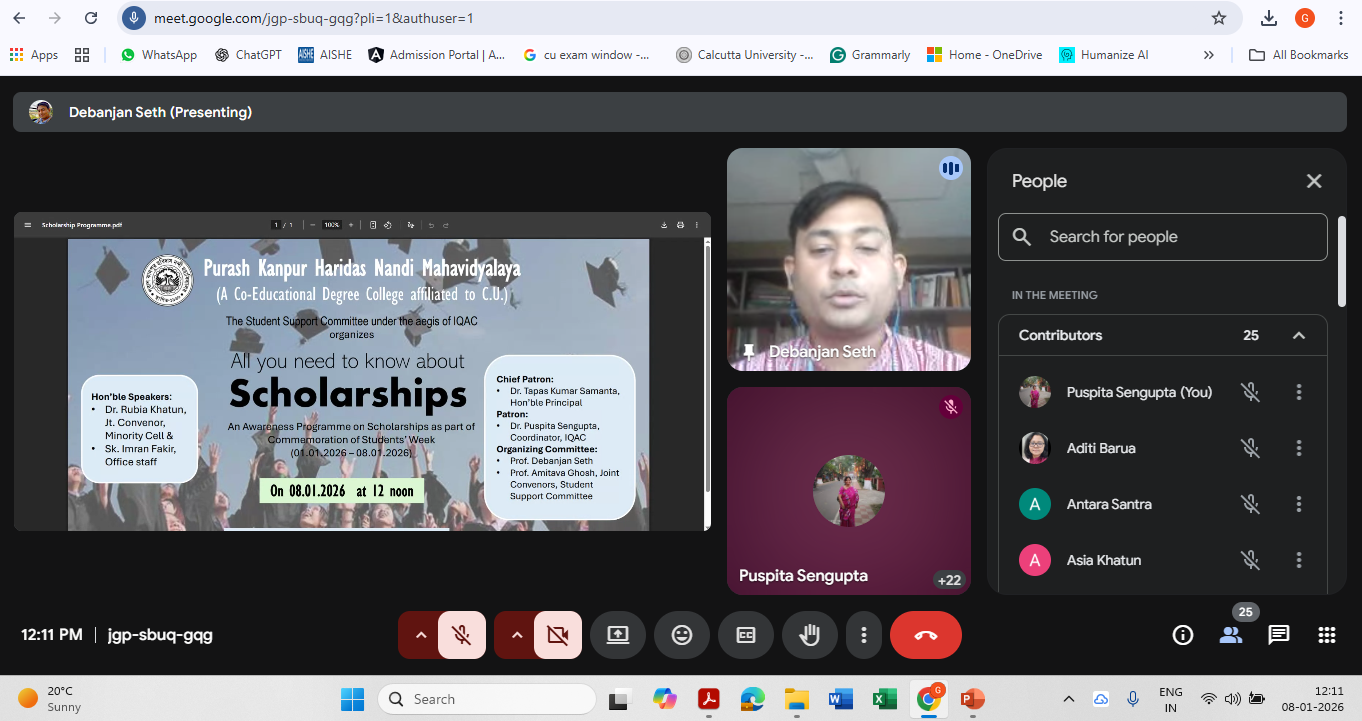Mute Asia Khatun in the meeting
The height and width of the screenshot is (721, 1362).
(x=1250, y=560)
